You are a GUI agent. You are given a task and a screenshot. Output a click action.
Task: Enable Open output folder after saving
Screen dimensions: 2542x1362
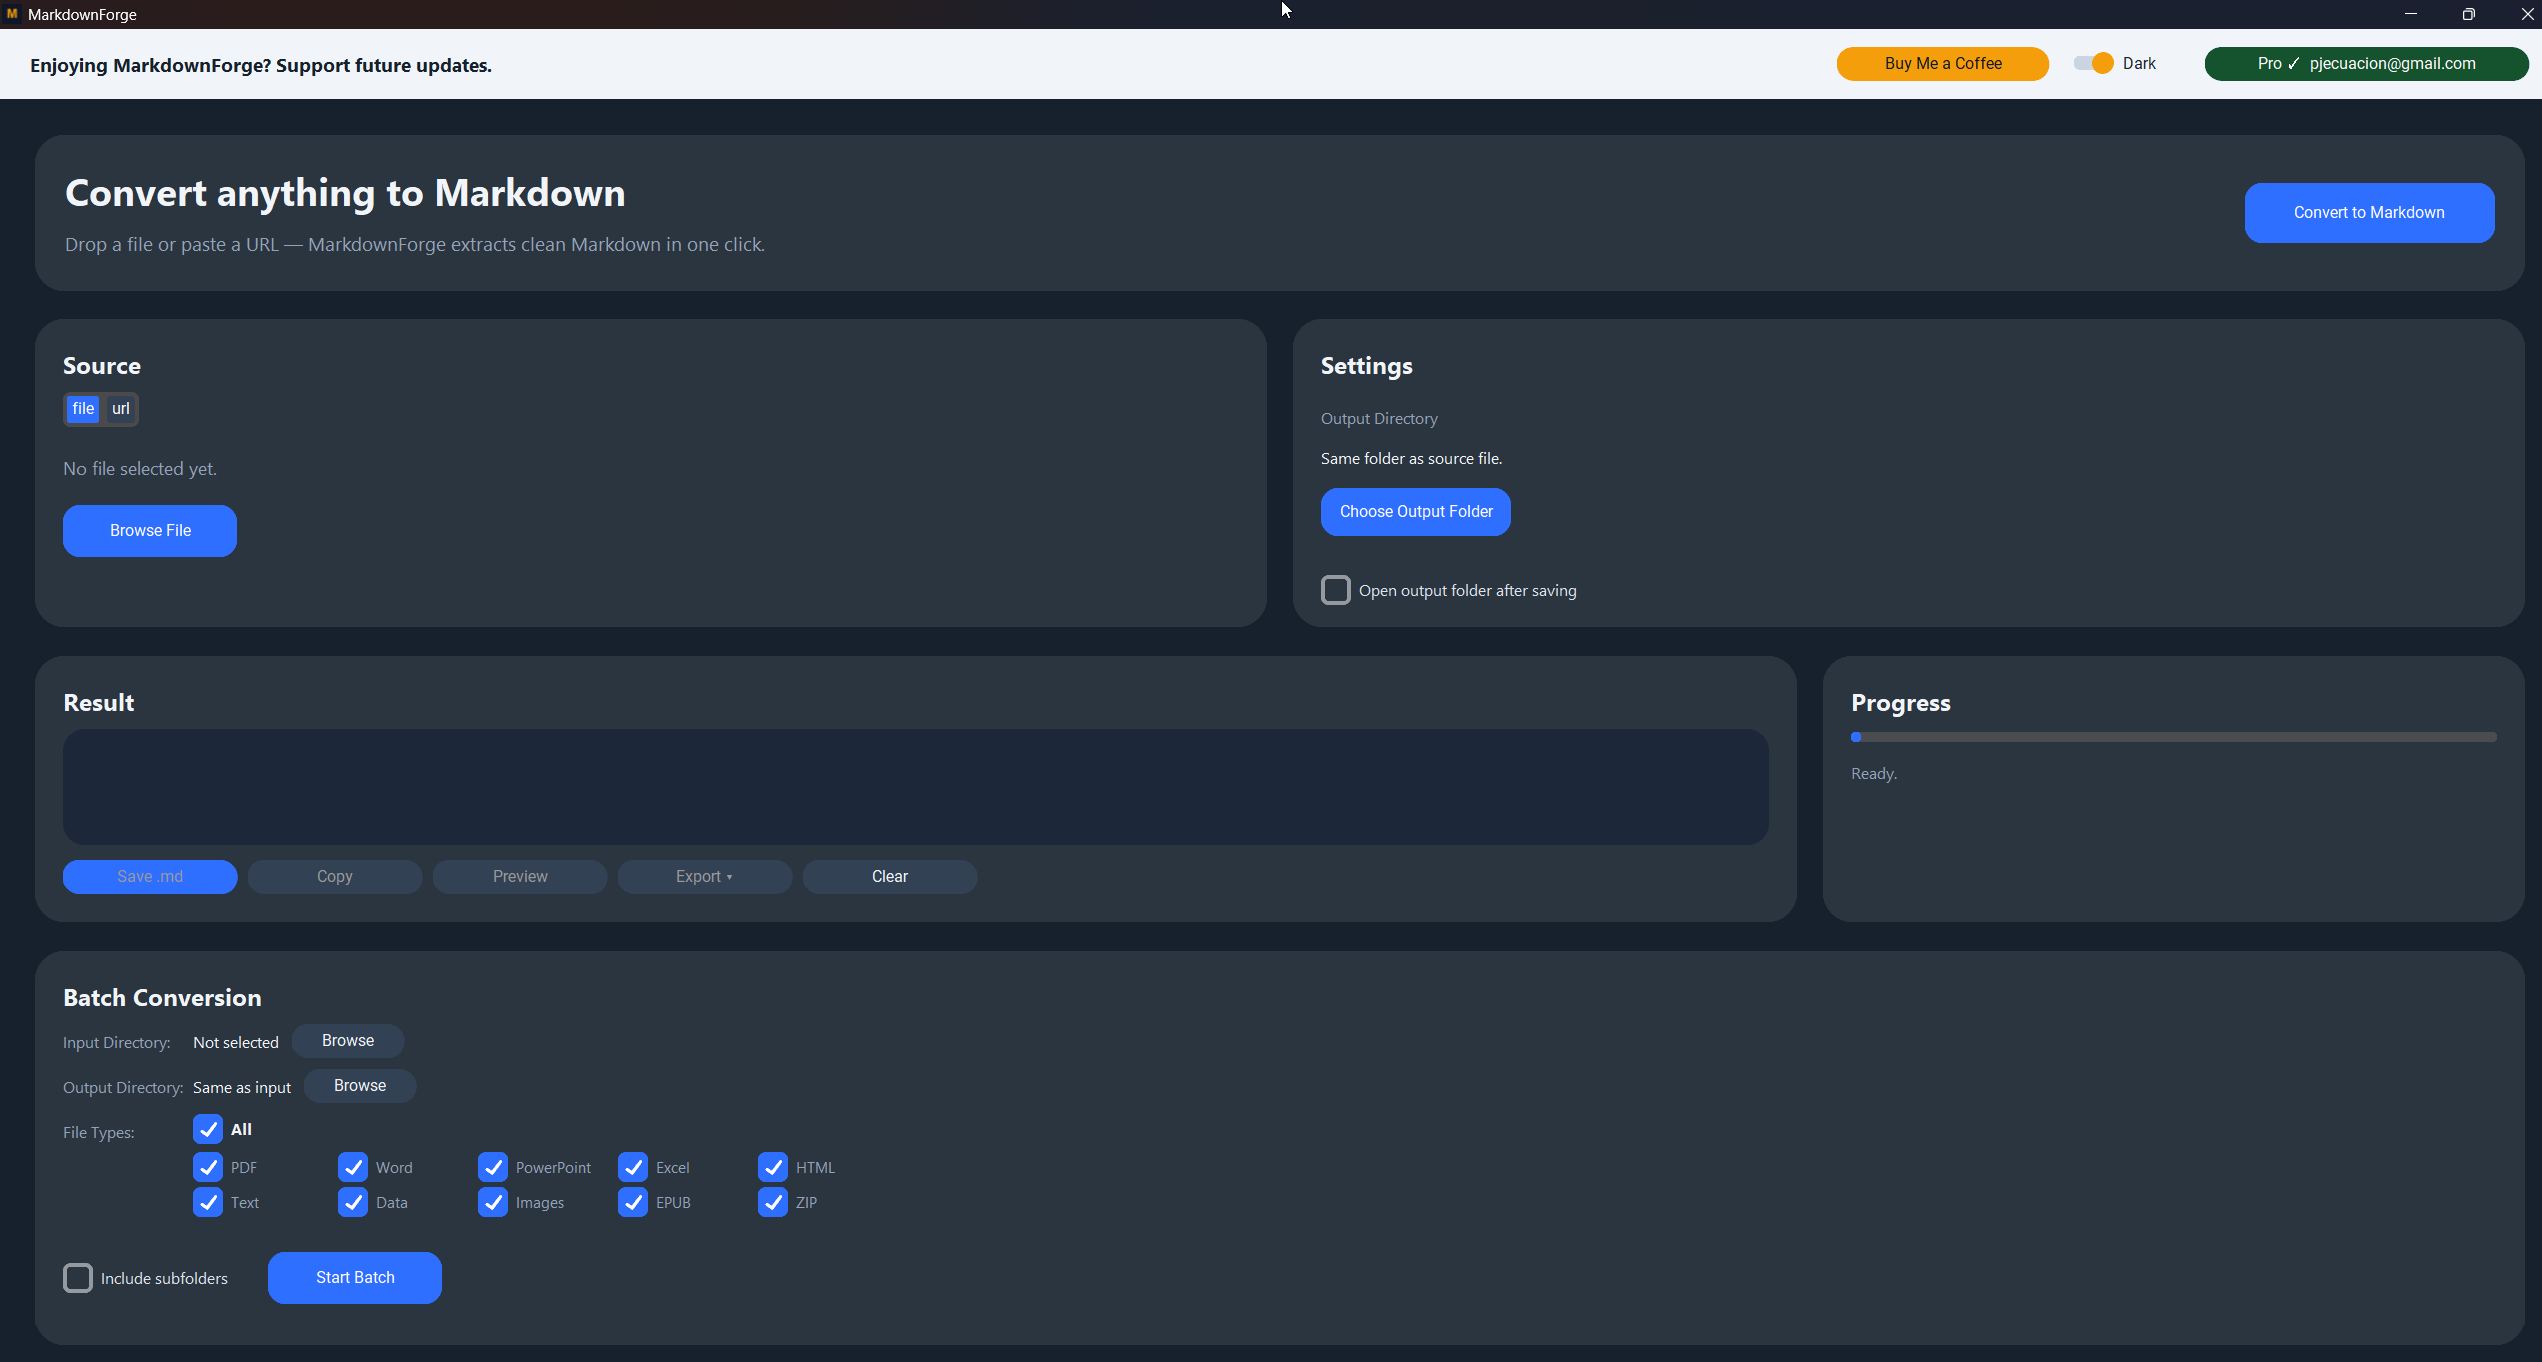pyautogui.click(x=1335, y=590)
